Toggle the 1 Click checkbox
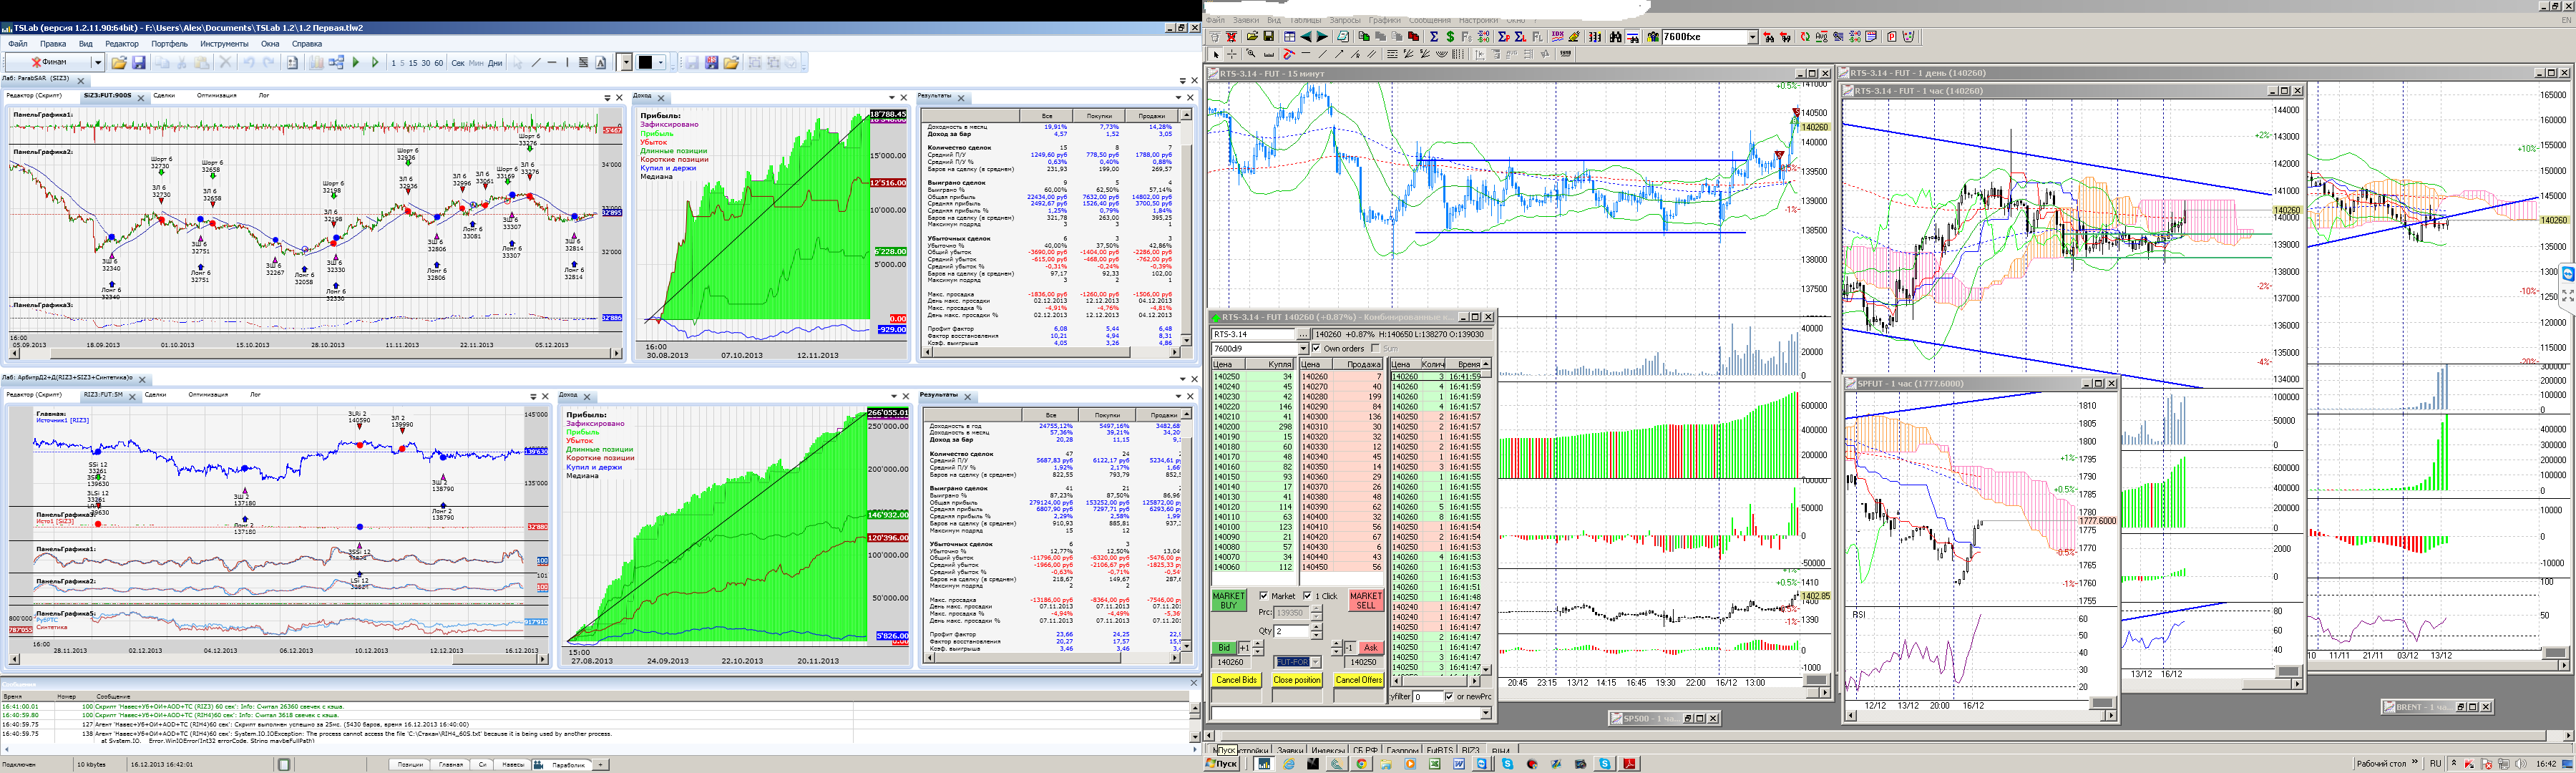Image resolution: width=2576 pixels, height=773 pixels. tap(1307, 596)
